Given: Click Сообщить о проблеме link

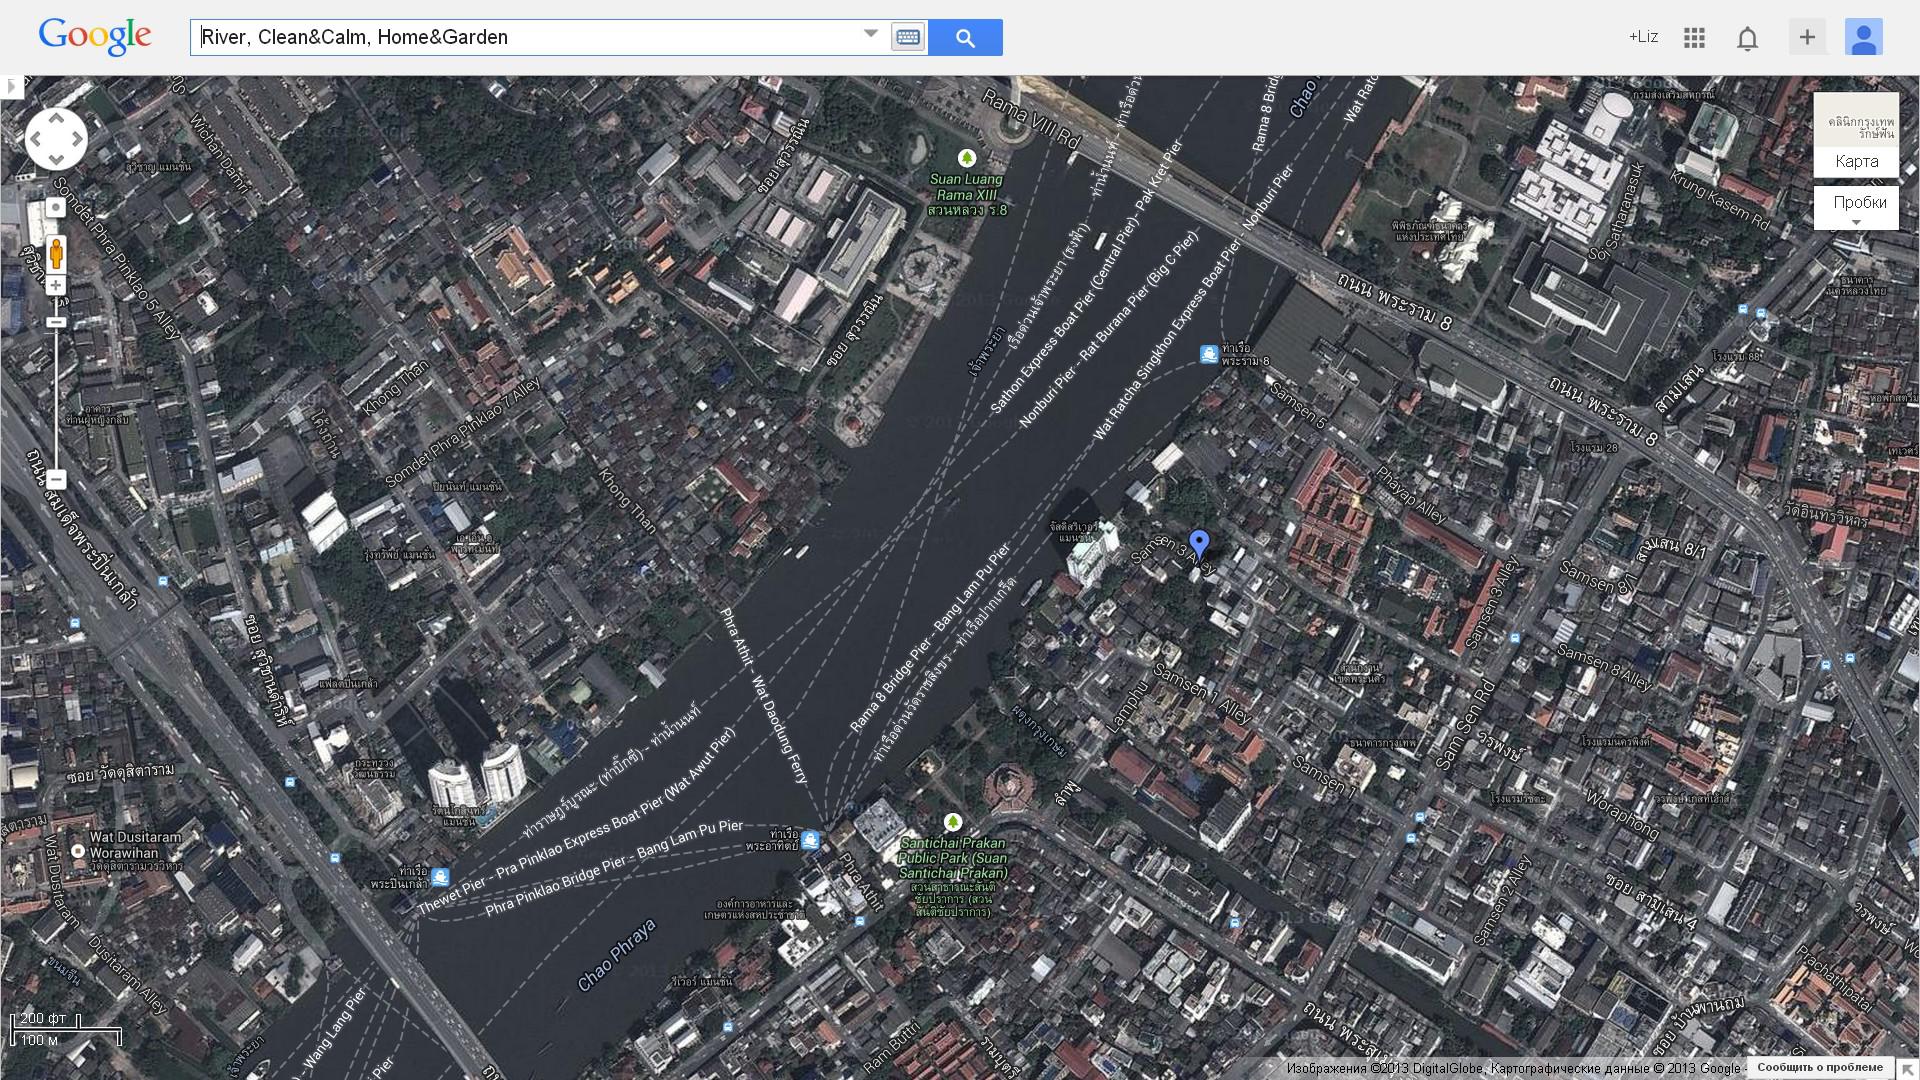Looking at the screenshot, I should click(1819, 1067).
